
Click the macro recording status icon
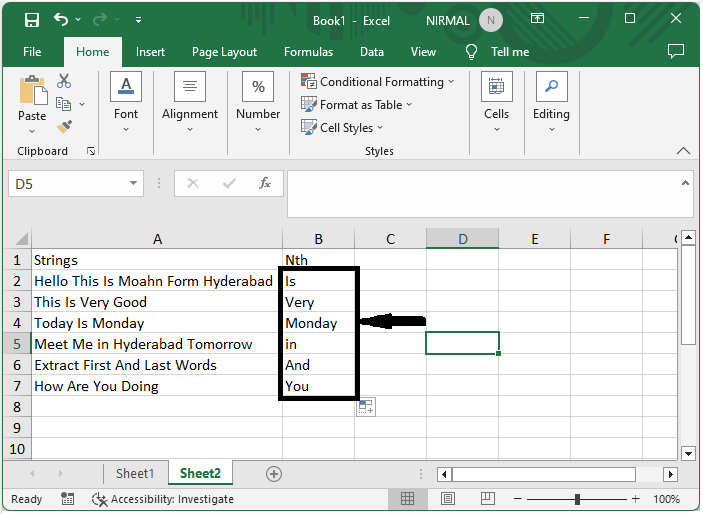pyautogui.click(x=68, y=499)
